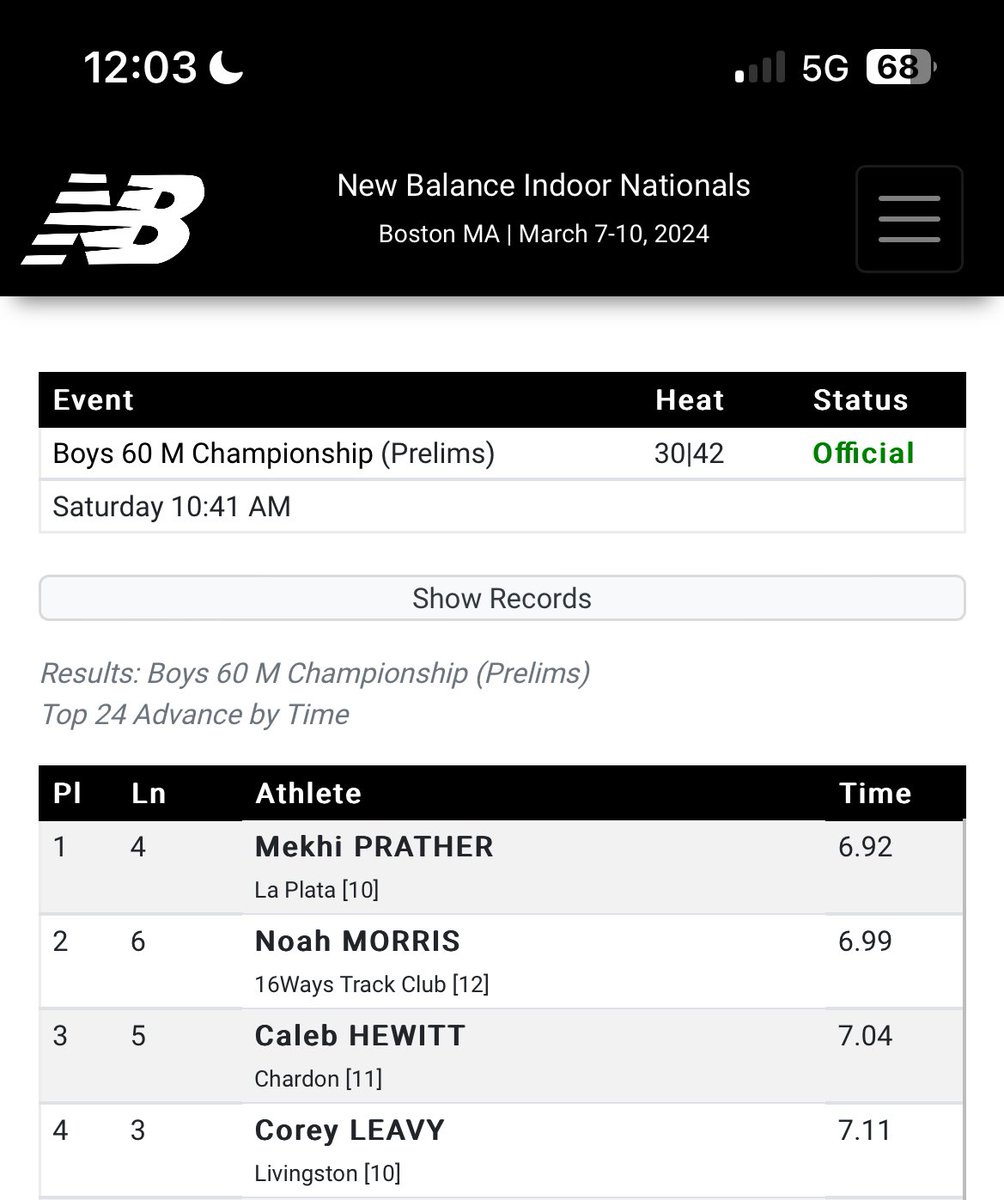The image size is (1004, 1200).
Task: Sort results by Time column header
Action: pyautogui.click(x=876, y=793)
